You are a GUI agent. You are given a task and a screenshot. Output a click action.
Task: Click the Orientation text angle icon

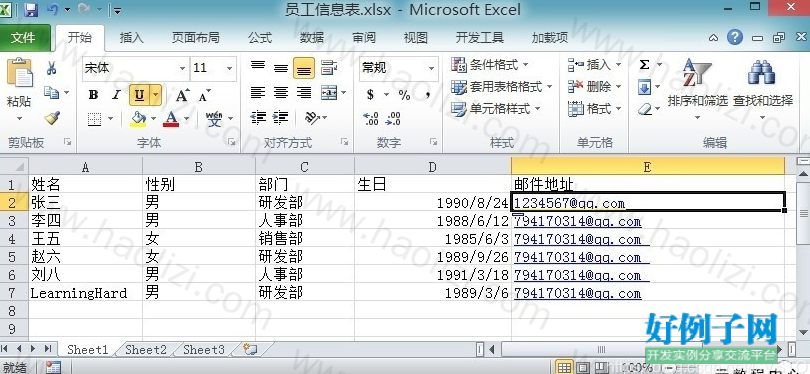[x=311, y=118]
